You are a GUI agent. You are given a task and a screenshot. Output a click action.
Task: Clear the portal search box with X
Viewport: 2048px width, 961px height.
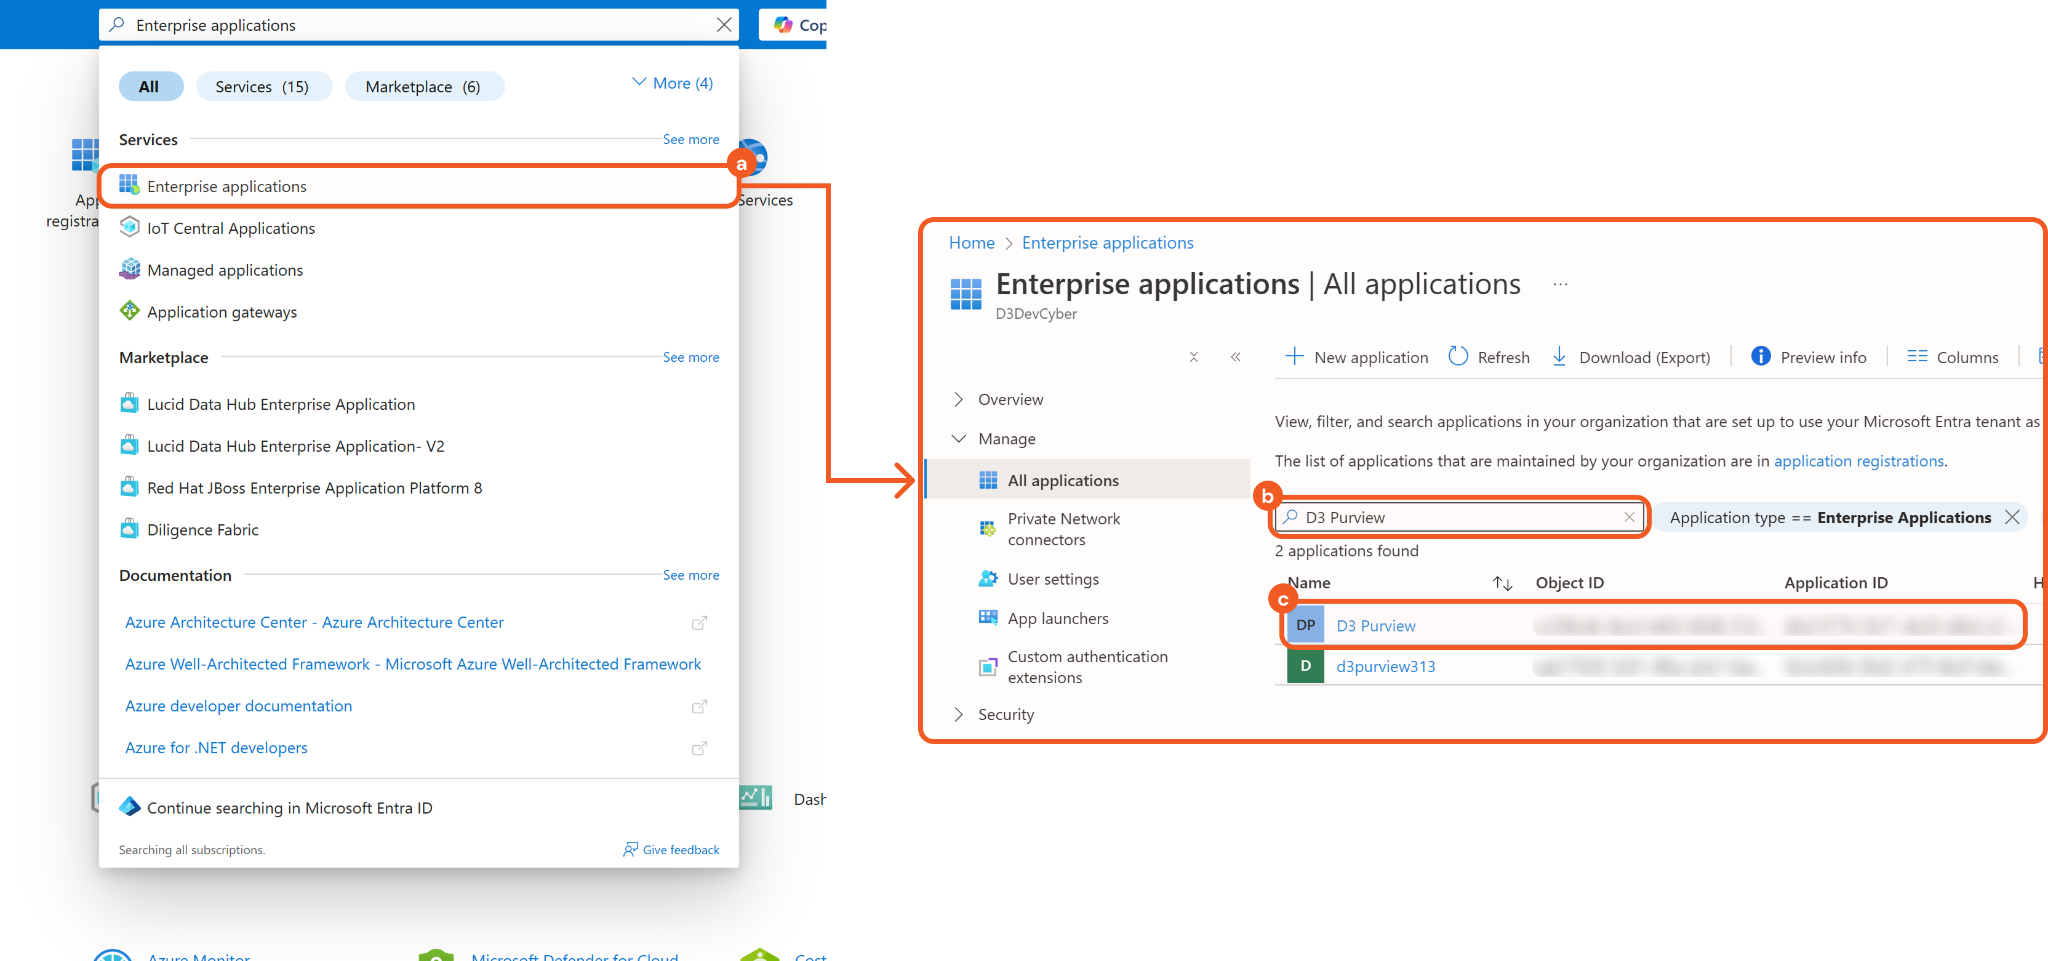[724, 25]
